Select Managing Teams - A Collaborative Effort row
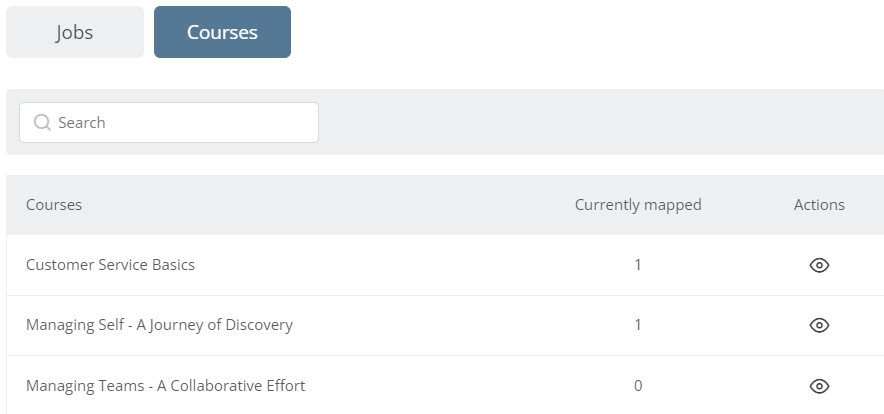Image resolution: width=884 pixels, height=414 pixels. click(445, 385)
